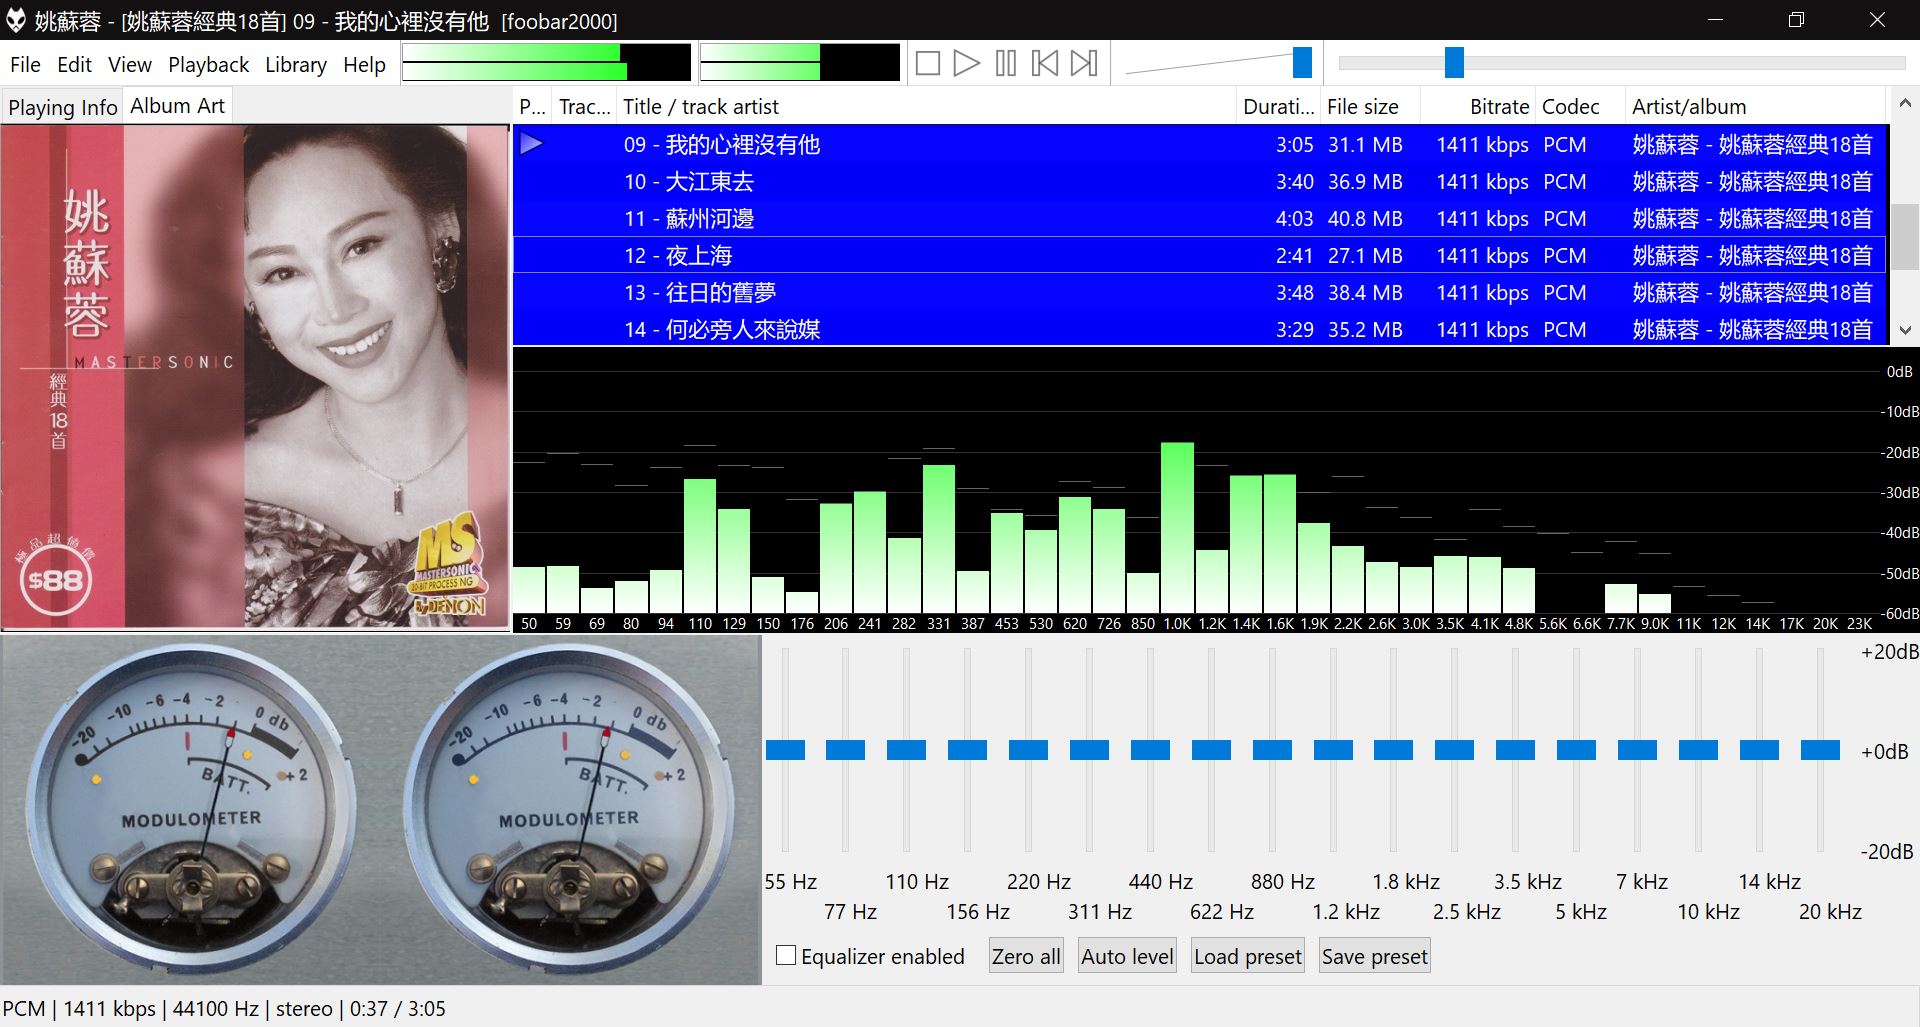Select track 11 - 蘇州河邊
This screenshot has height=1027, width=1920.
coord(1200,218)
